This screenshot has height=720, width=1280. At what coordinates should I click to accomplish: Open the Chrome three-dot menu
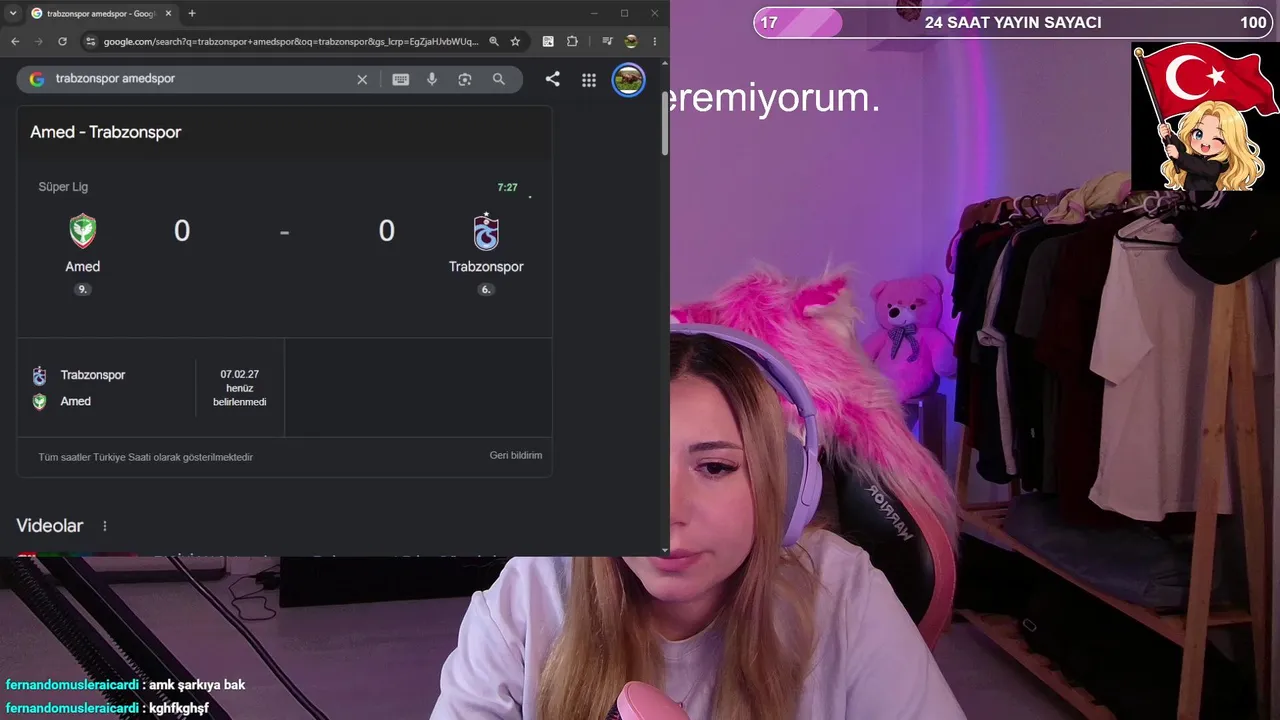tap(655, 41)
